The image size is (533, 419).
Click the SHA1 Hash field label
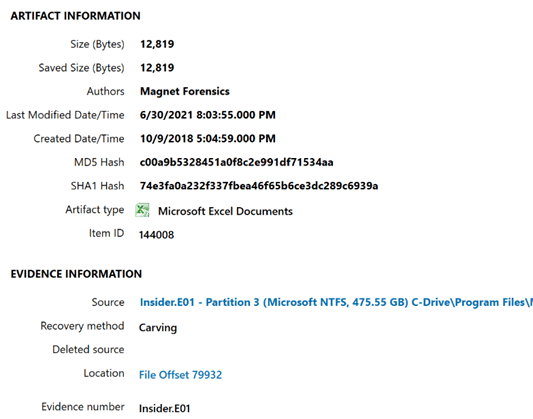98,186
